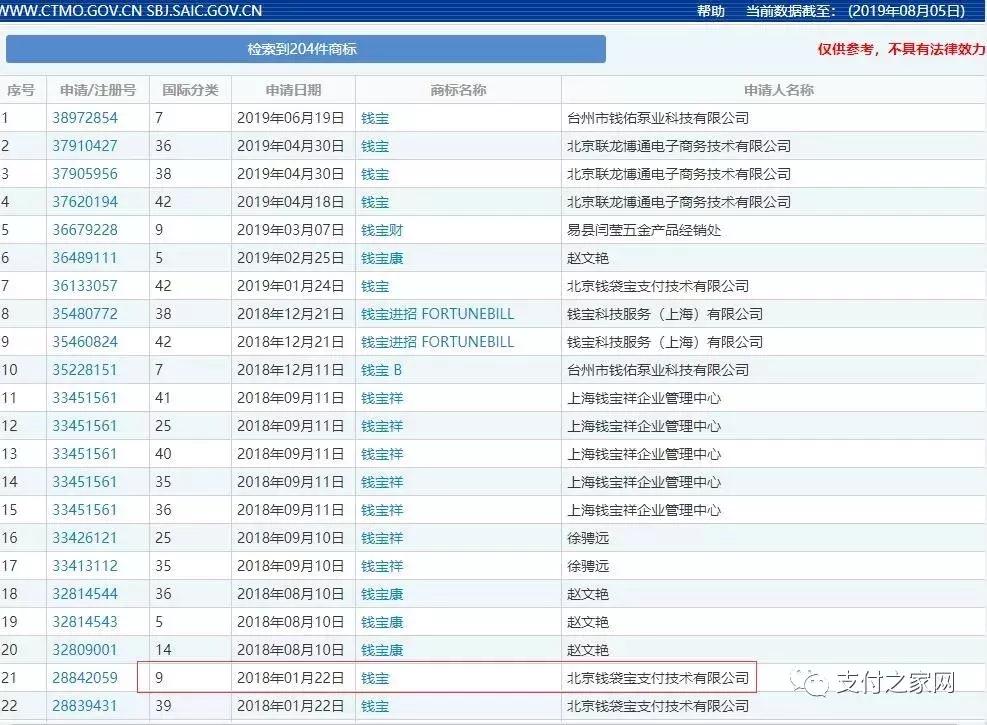Click the 钱宝 B trademark name
Screen dimensions: 987x725
pyautogui.click(x=381, y=370)
